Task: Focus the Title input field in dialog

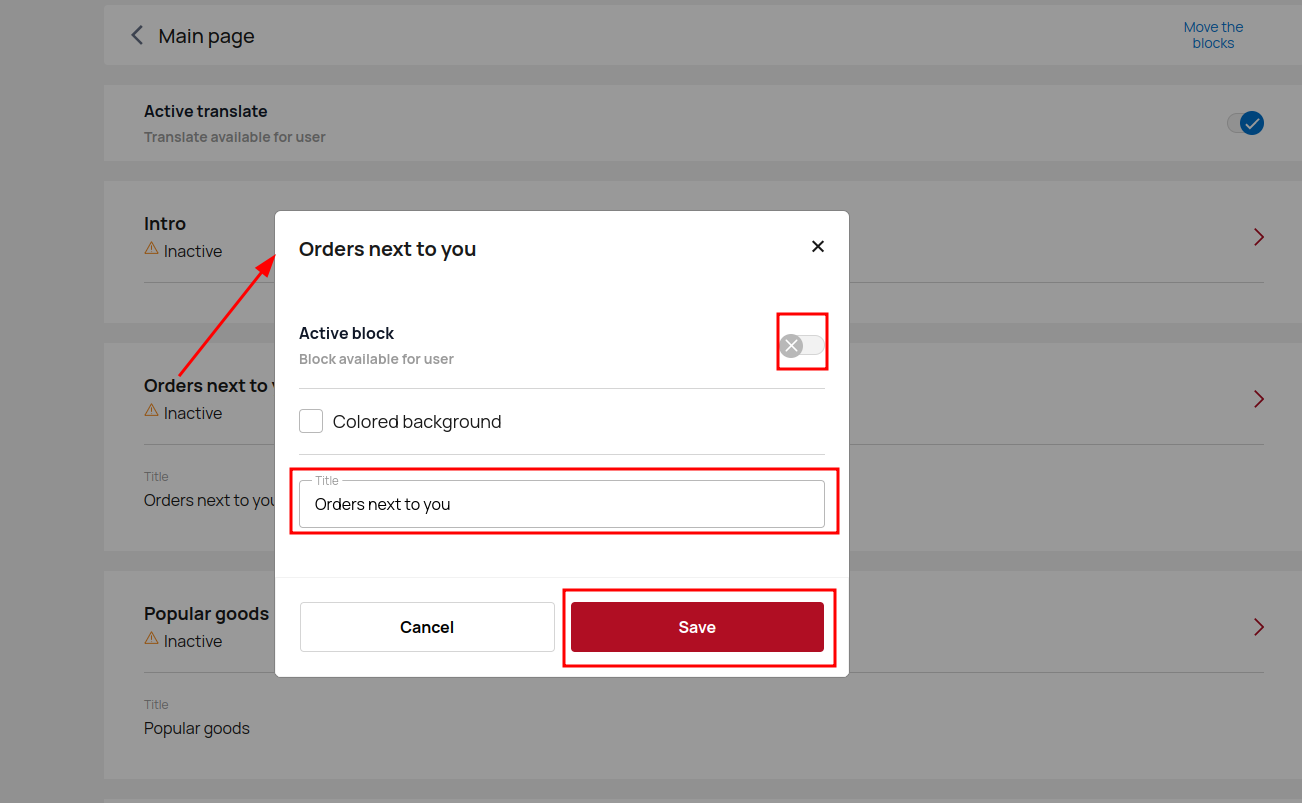Action: pos(561,505)
